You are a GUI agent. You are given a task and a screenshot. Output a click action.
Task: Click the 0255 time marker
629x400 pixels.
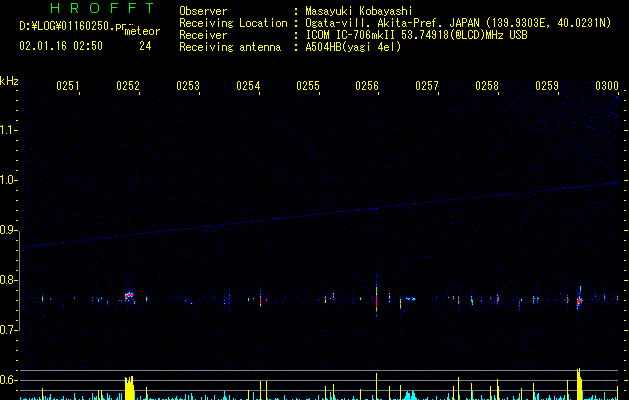click(308, 86)
